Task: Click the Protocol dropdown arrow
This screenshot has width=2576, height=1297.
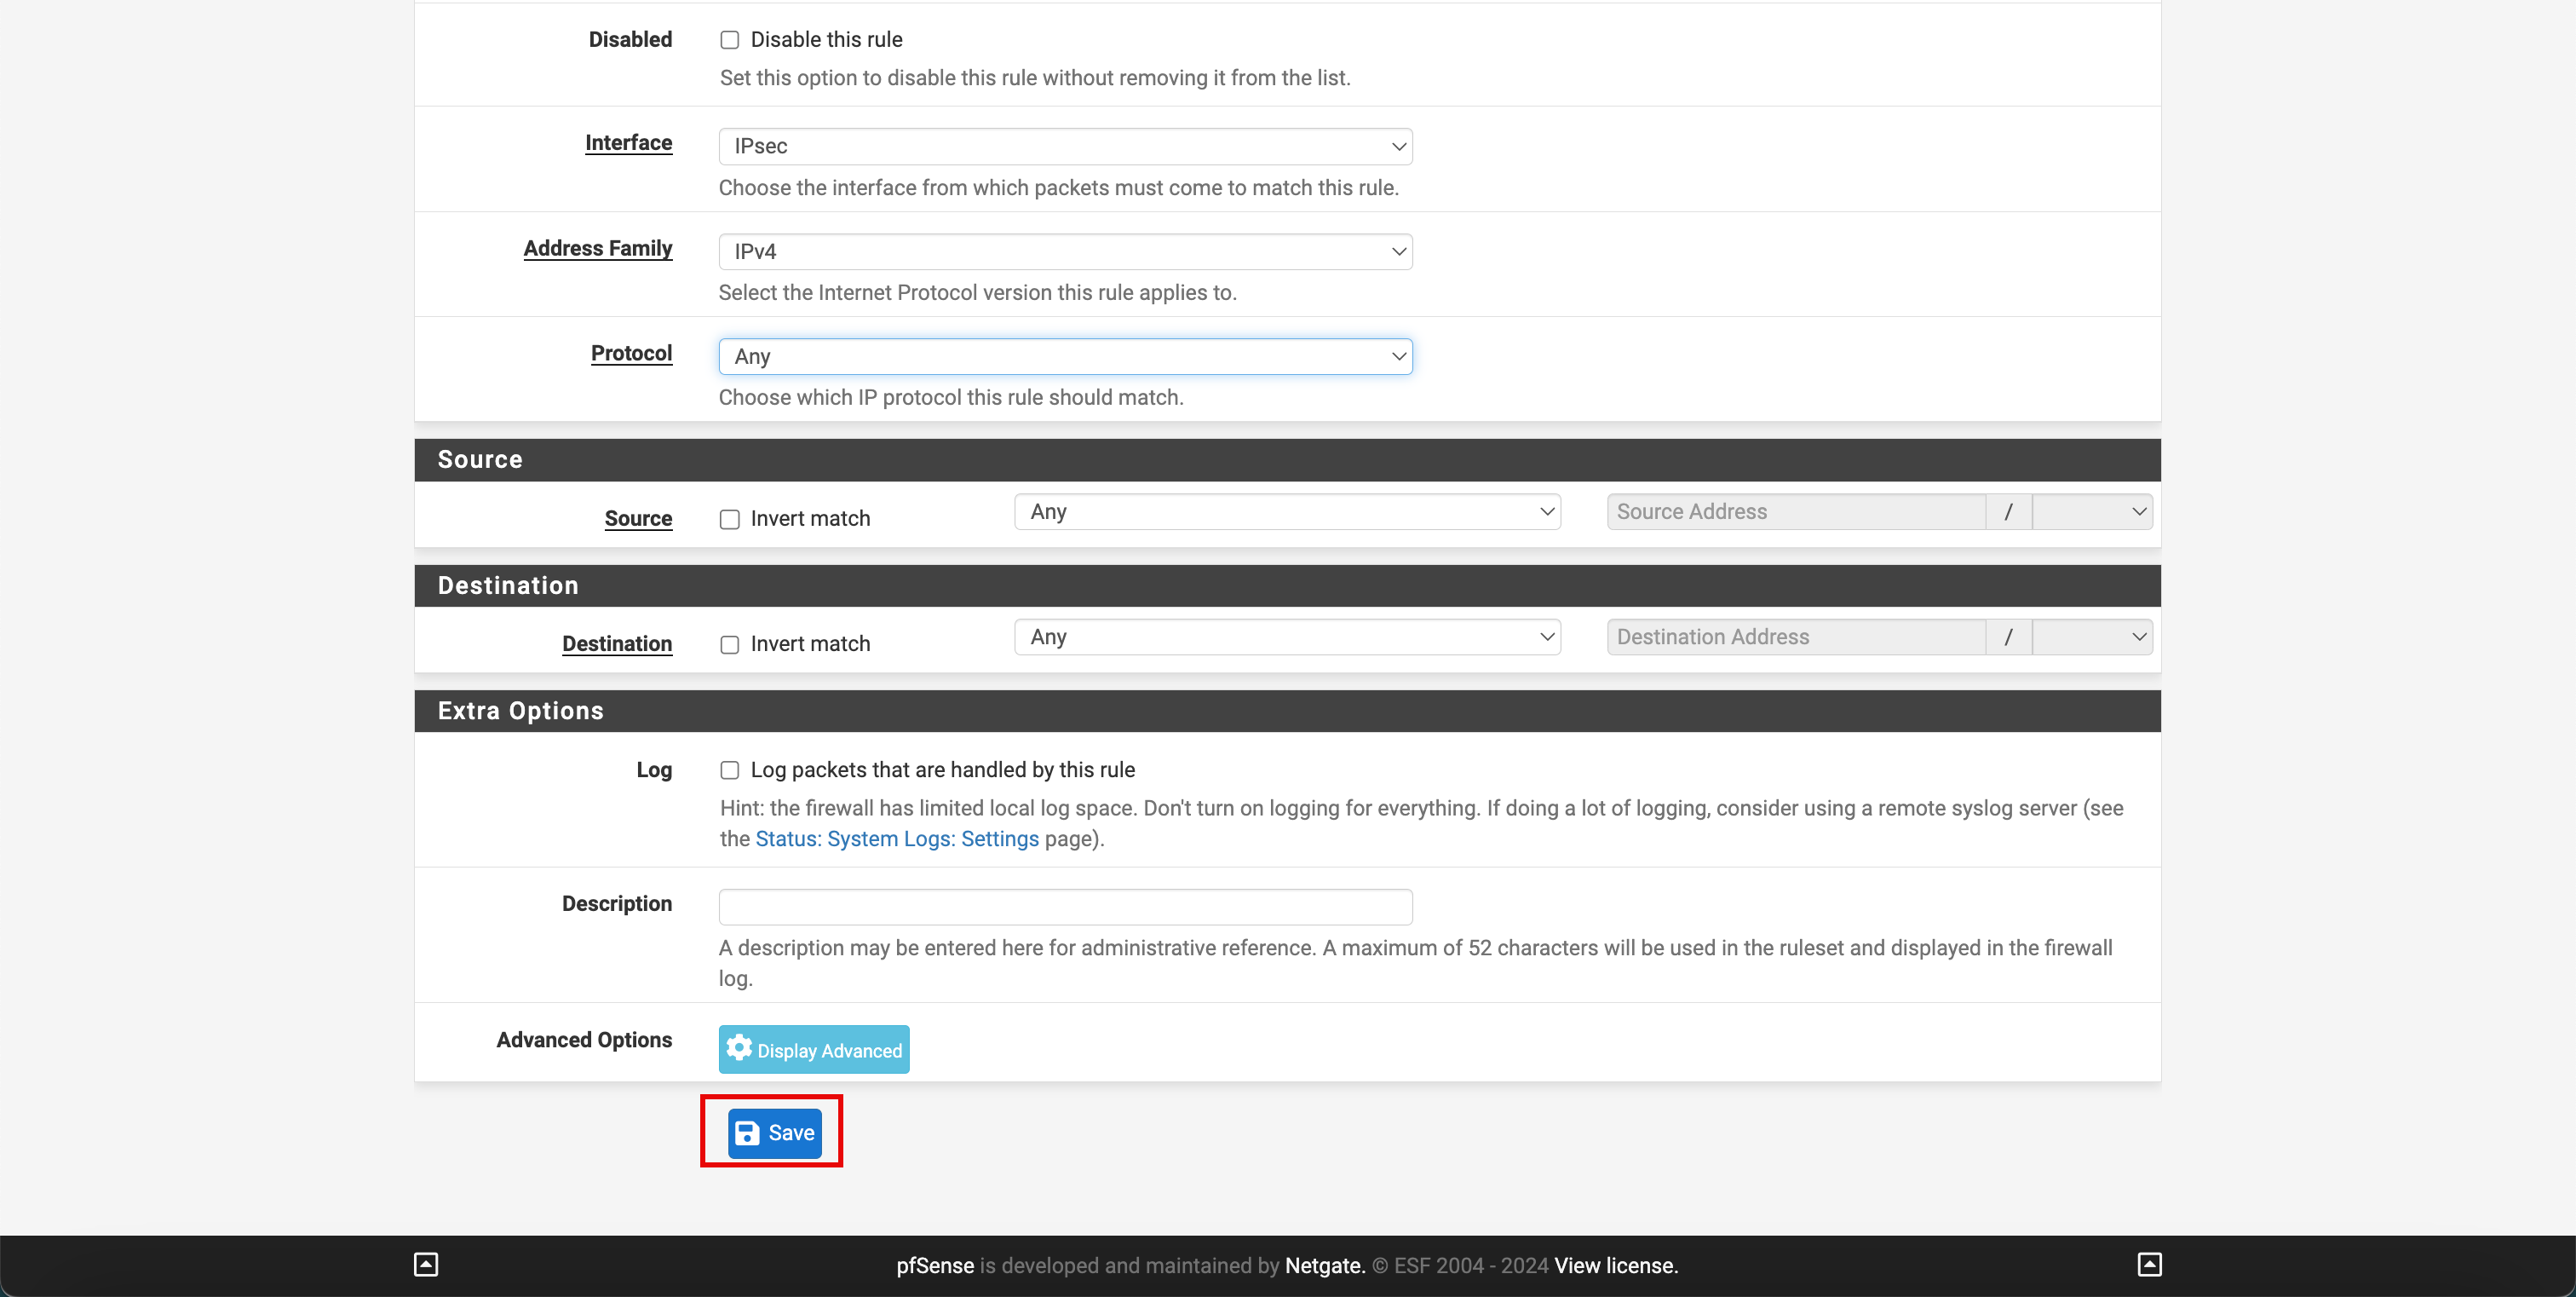Action: point(1394,355)
